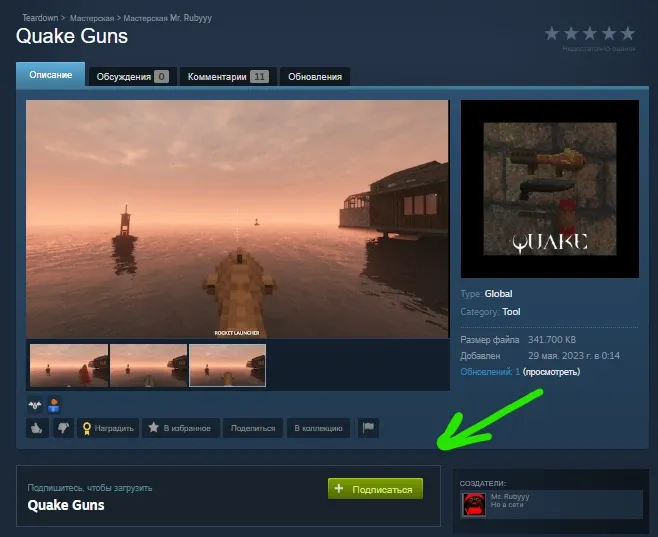
Task: Click the В коллекцию button
Action: pos(318,428)
